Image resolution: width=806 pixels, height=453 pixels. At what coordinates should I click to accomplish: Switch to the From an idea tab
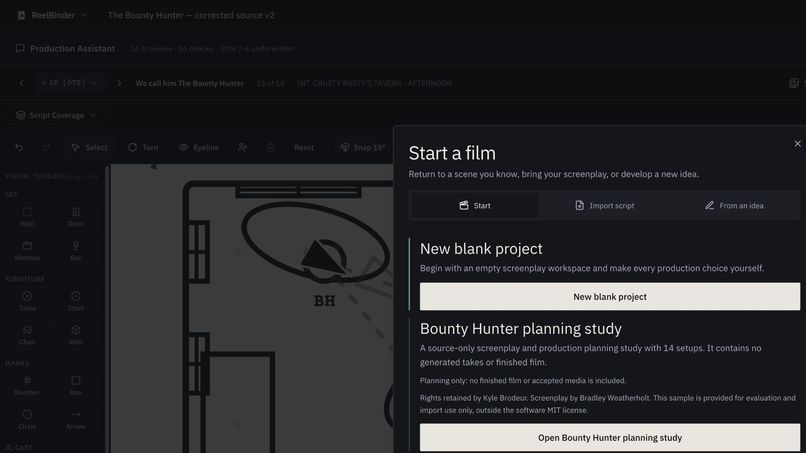(734, 205)
